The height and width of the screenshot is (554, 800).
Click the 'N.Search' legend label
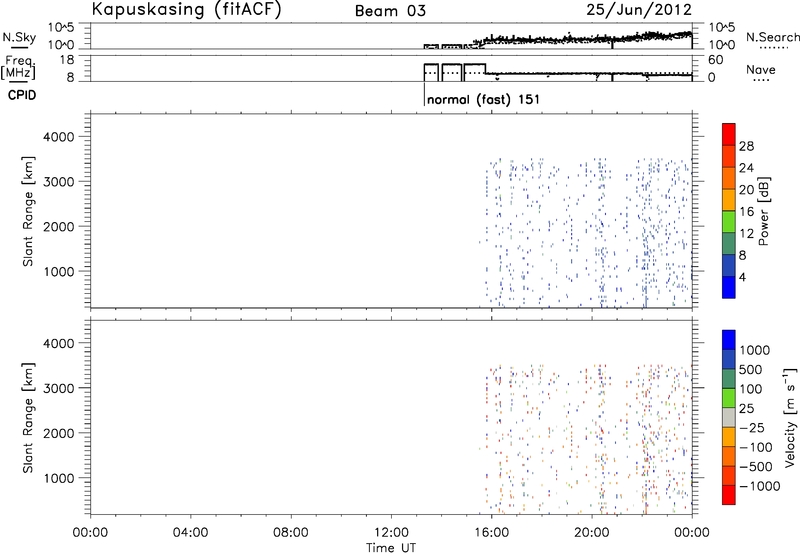pyautogui.click(x=772, y=37)
